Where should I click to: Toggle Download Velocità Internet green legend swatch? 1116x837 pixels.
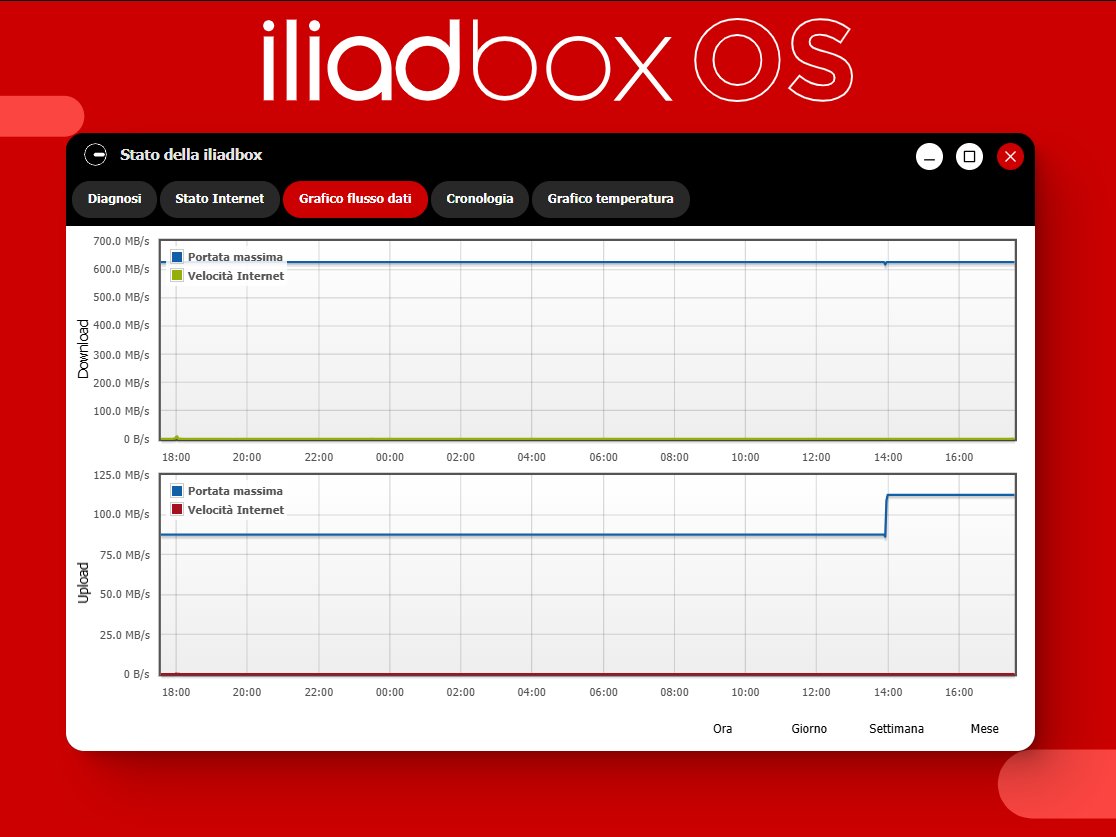click(x=177, y=275)
